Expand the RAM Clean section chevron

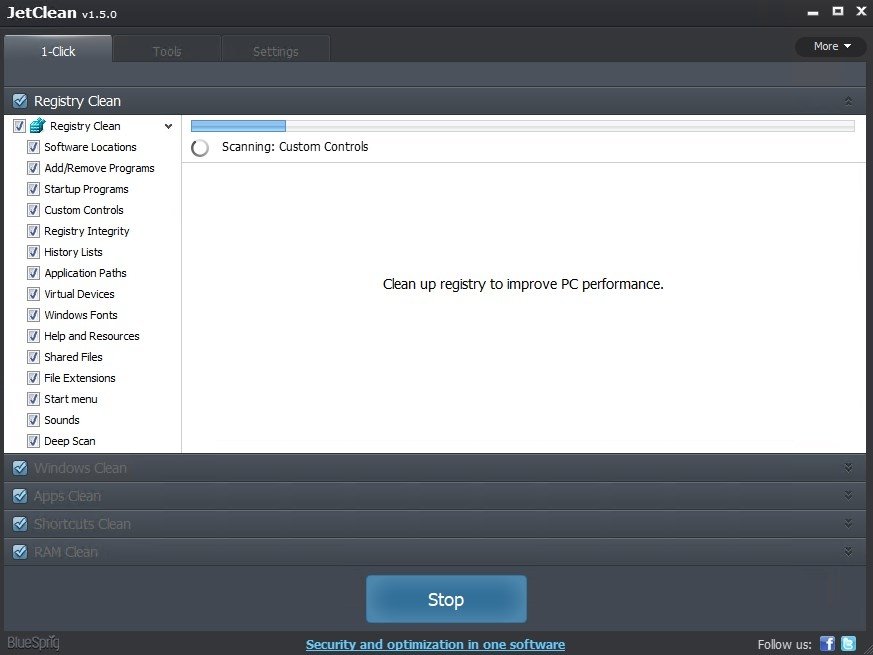tap(848, 551)
